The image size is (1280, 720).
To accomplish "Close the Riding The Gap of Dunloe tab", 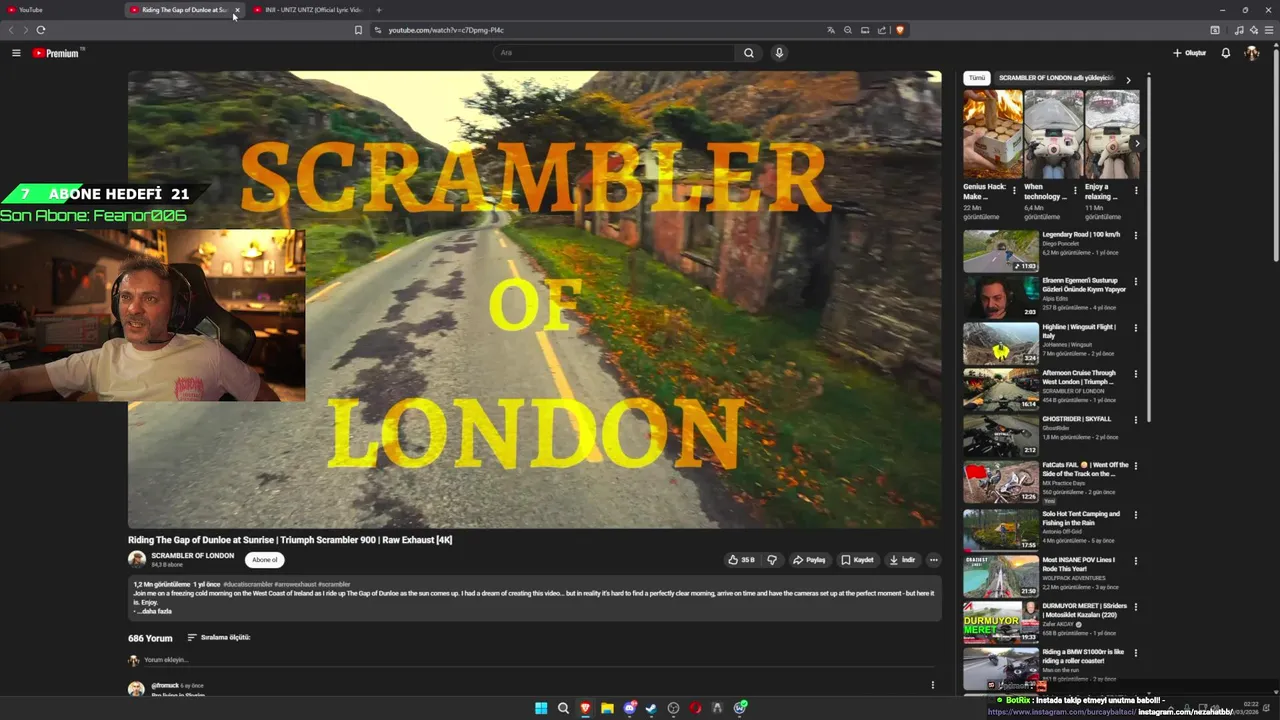I will (x=237, y=10).
